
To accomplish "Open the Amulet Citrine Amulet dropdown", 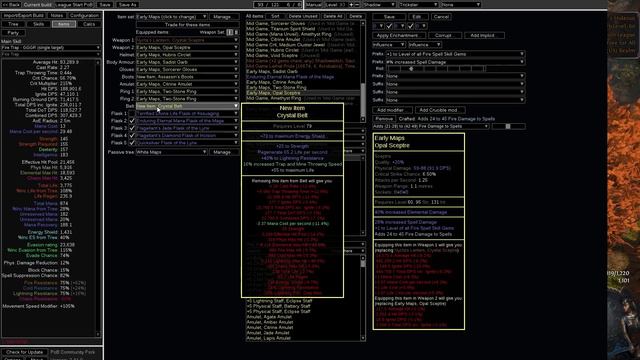I will pyautogui.click(x=187, y=84).
